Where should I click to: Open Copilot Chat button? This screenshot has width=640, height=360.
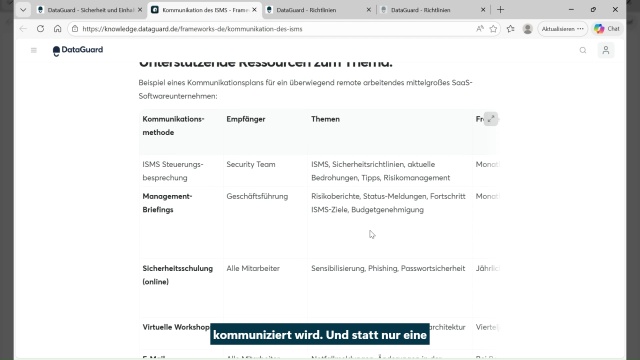tap(607, 29)
